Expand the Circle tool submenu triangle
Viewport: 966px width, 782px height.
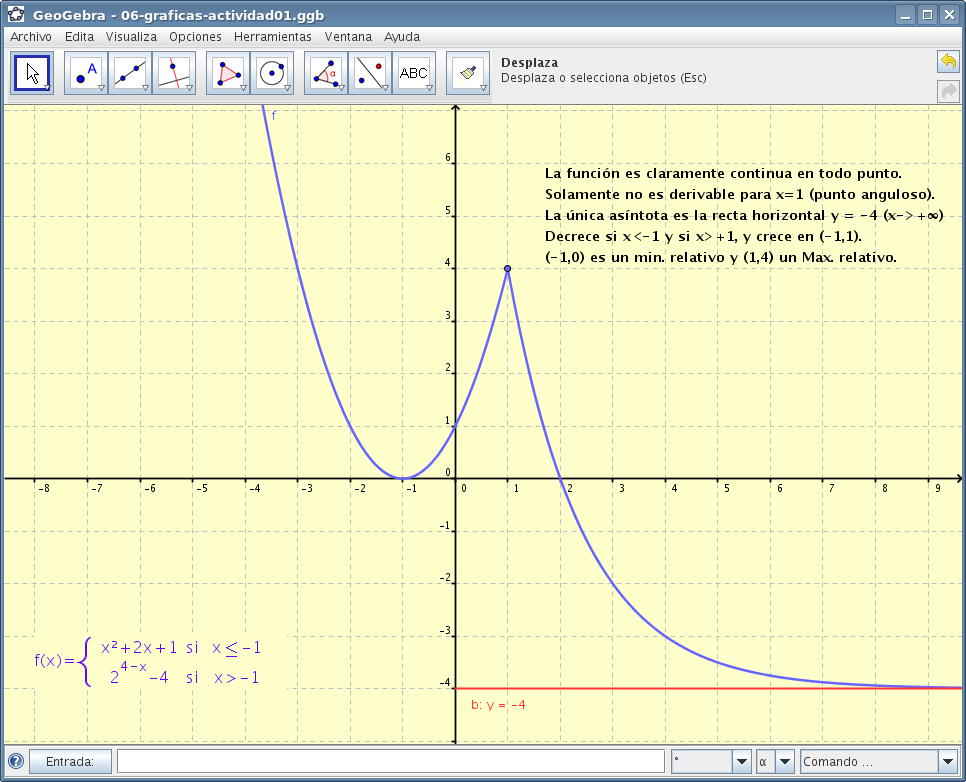[x=287, y=88]
